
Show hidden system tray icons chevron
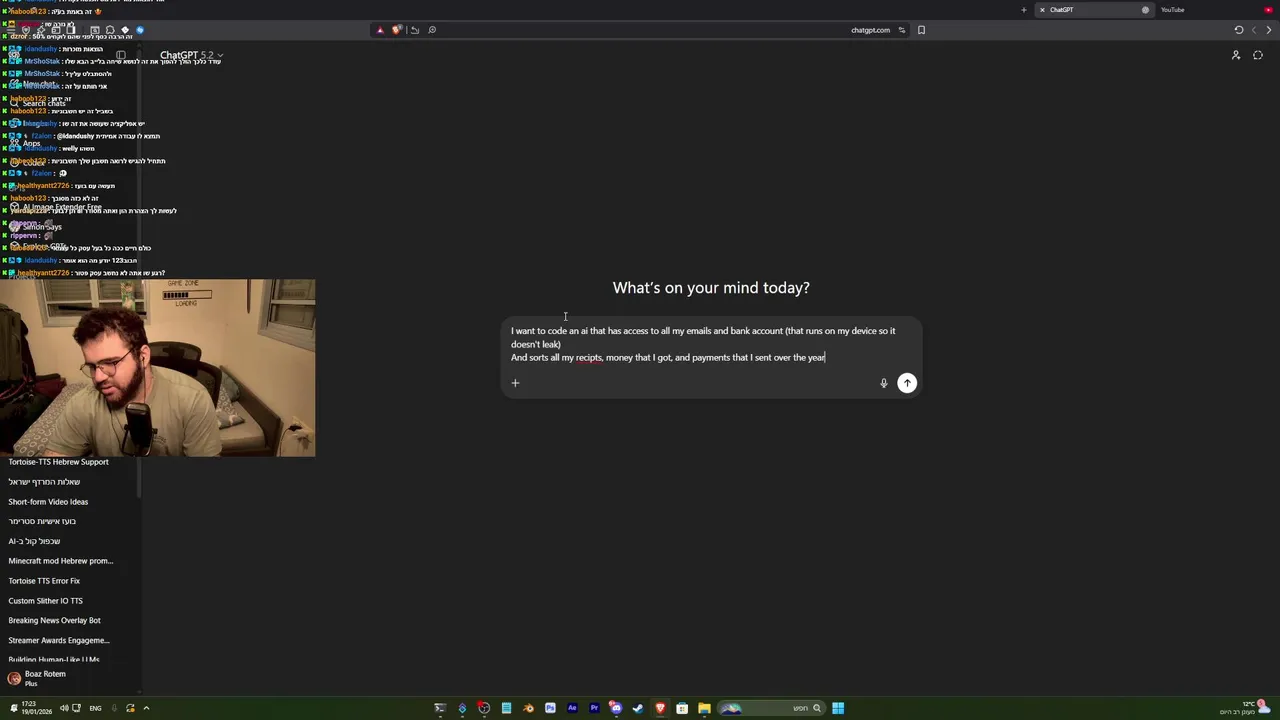(146, 708)
